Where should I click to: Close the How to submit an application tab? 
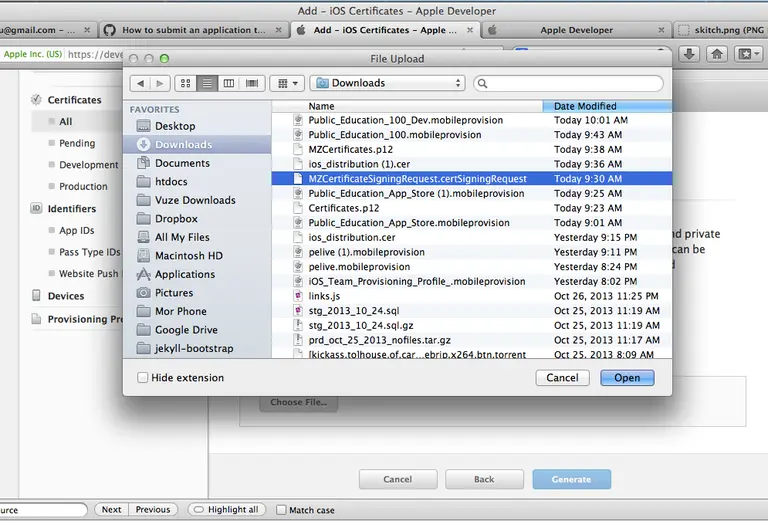(x=278, y=30)
